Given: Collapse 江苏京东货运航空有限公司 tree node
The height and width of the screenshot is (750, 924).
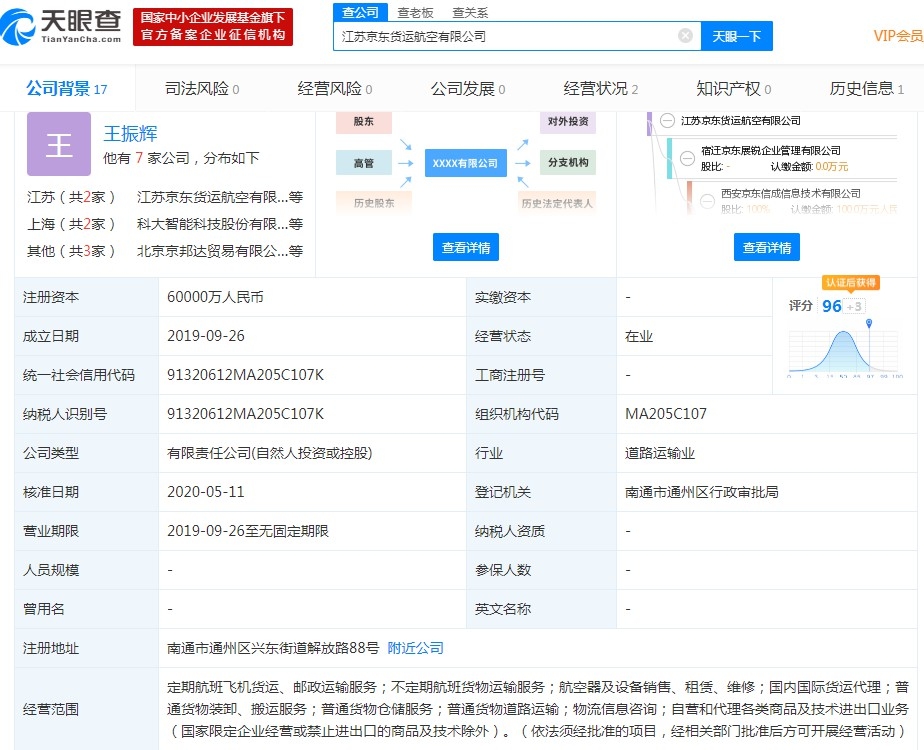Looking at the screenshot, I should (667, 121).
